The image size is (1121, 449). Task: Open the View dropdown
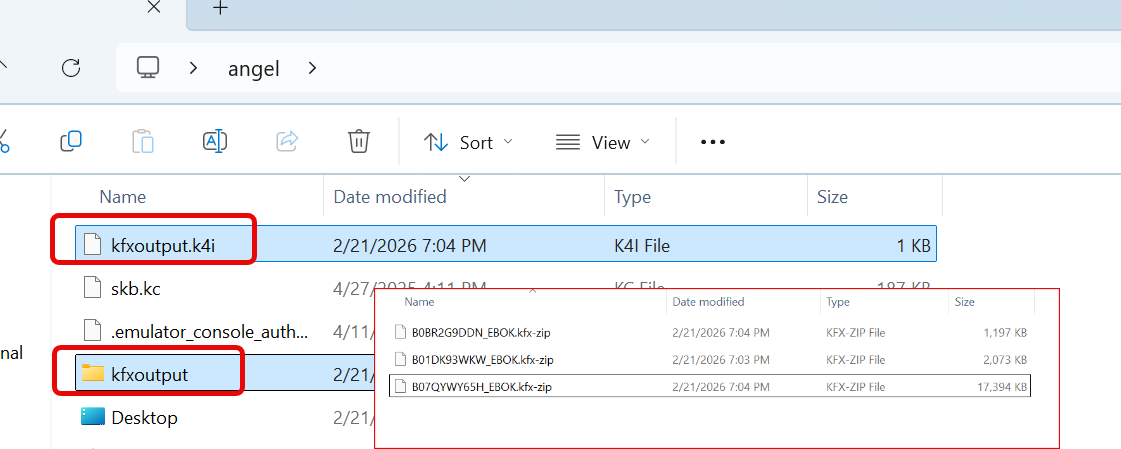tap(603, 142)
